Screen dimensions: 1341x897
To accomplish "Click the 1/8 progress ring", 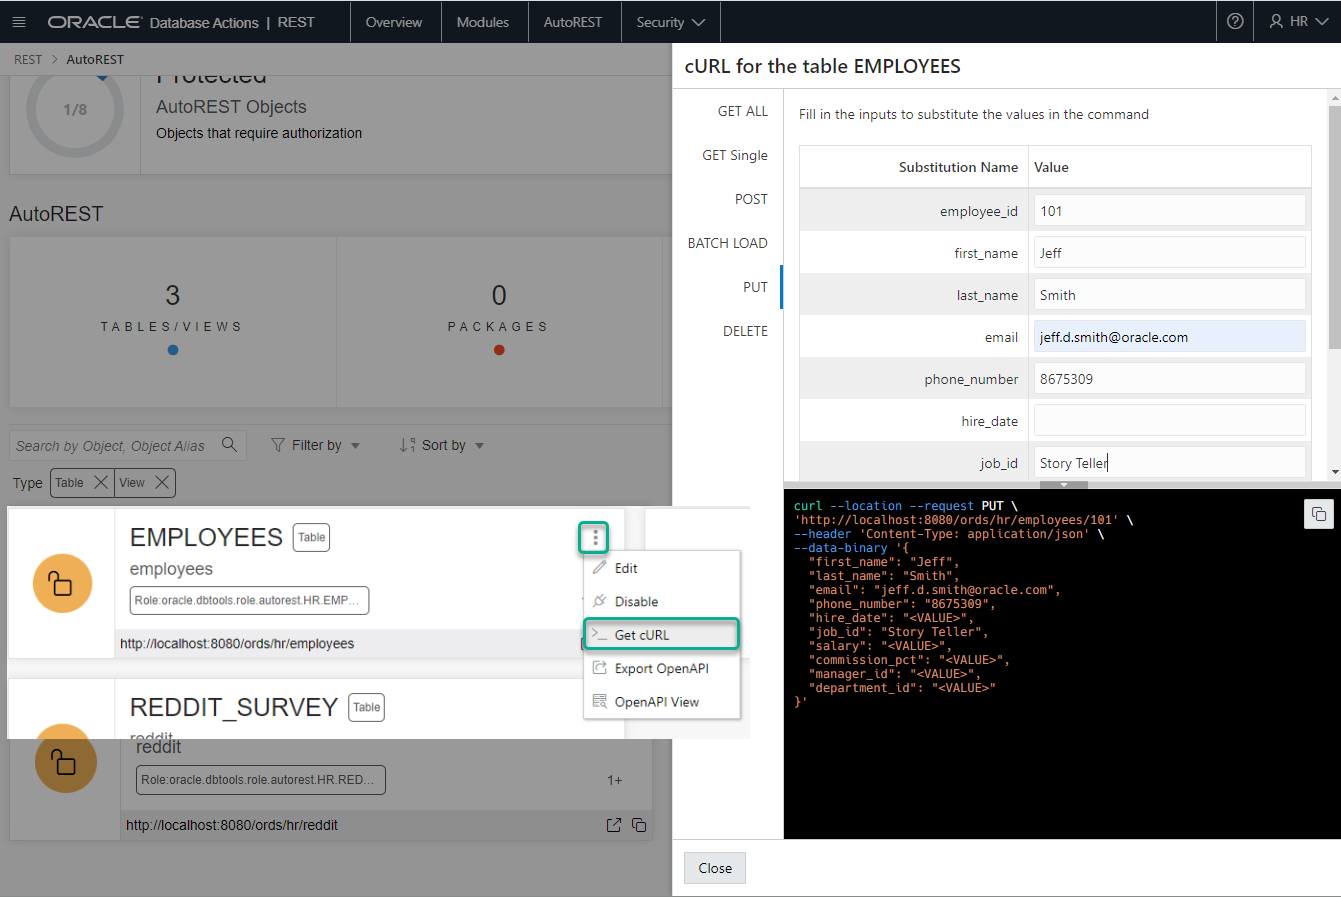I will point(75,110).
